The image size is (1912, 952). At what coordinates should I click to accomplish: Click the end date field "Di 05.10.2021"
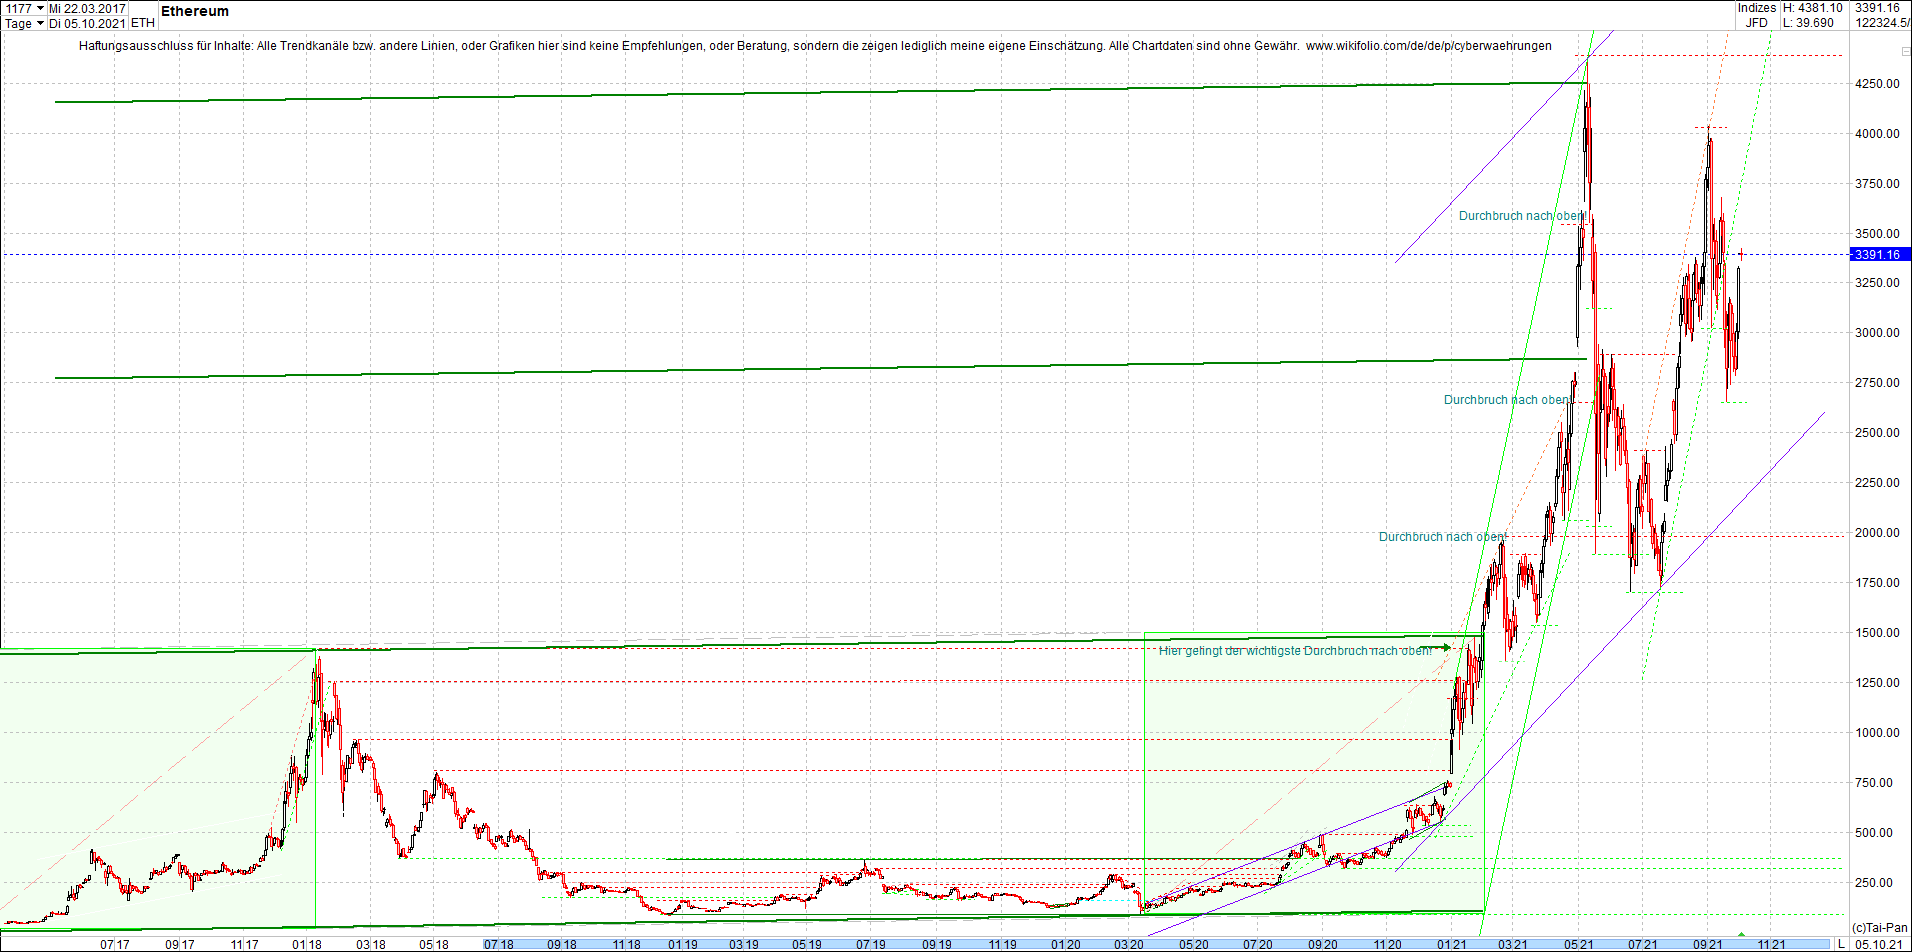click(87, 23)
